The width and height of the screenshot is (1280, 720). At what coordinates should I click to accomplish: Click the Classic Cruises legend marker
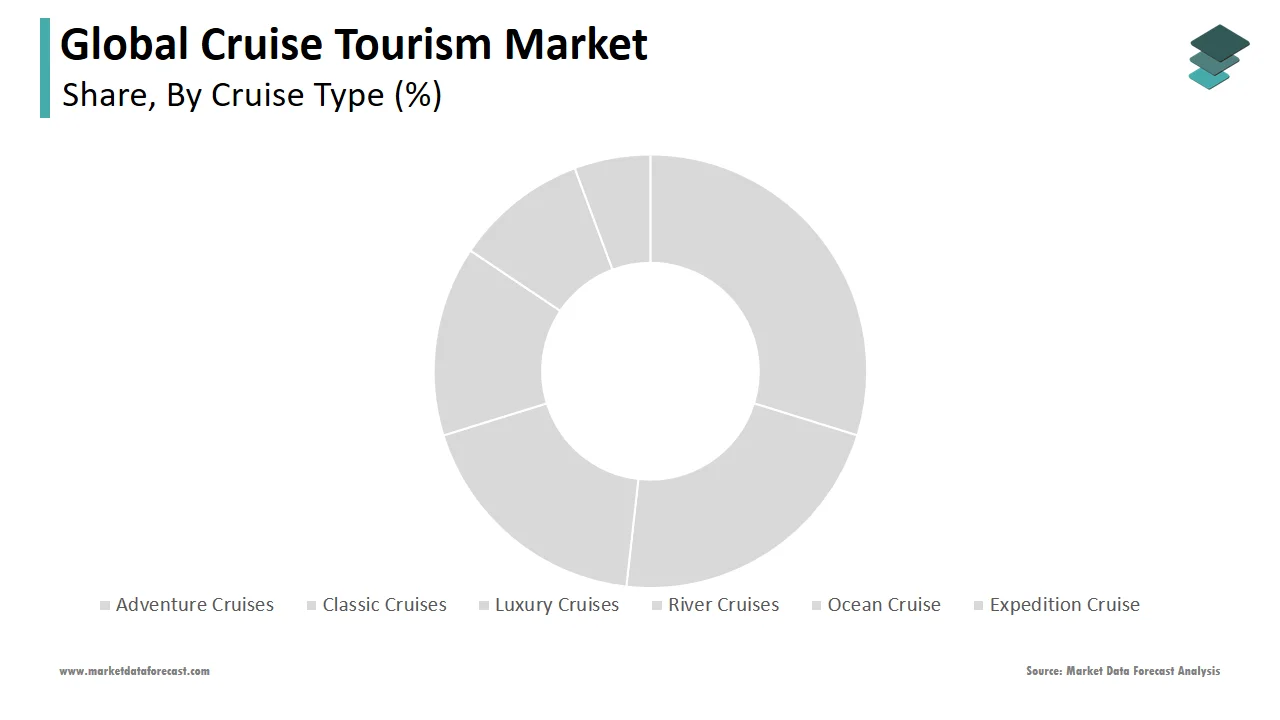(312, 606)
